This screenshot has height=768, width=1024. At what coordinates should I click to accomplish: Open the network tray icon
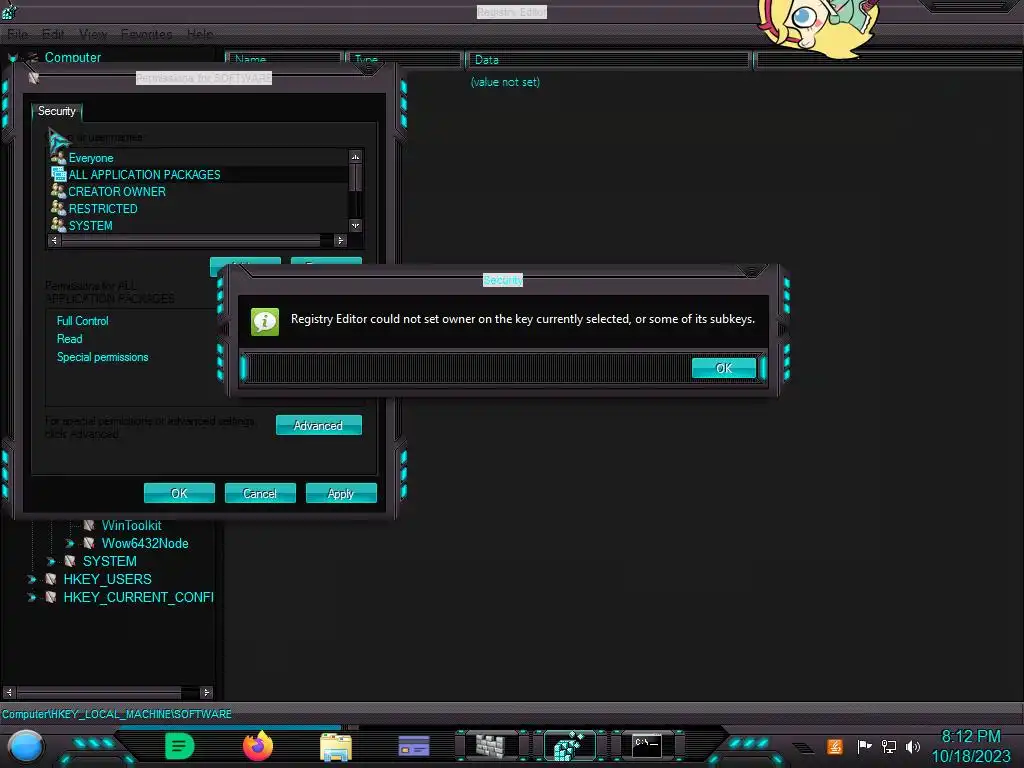(x=889, y=746)
